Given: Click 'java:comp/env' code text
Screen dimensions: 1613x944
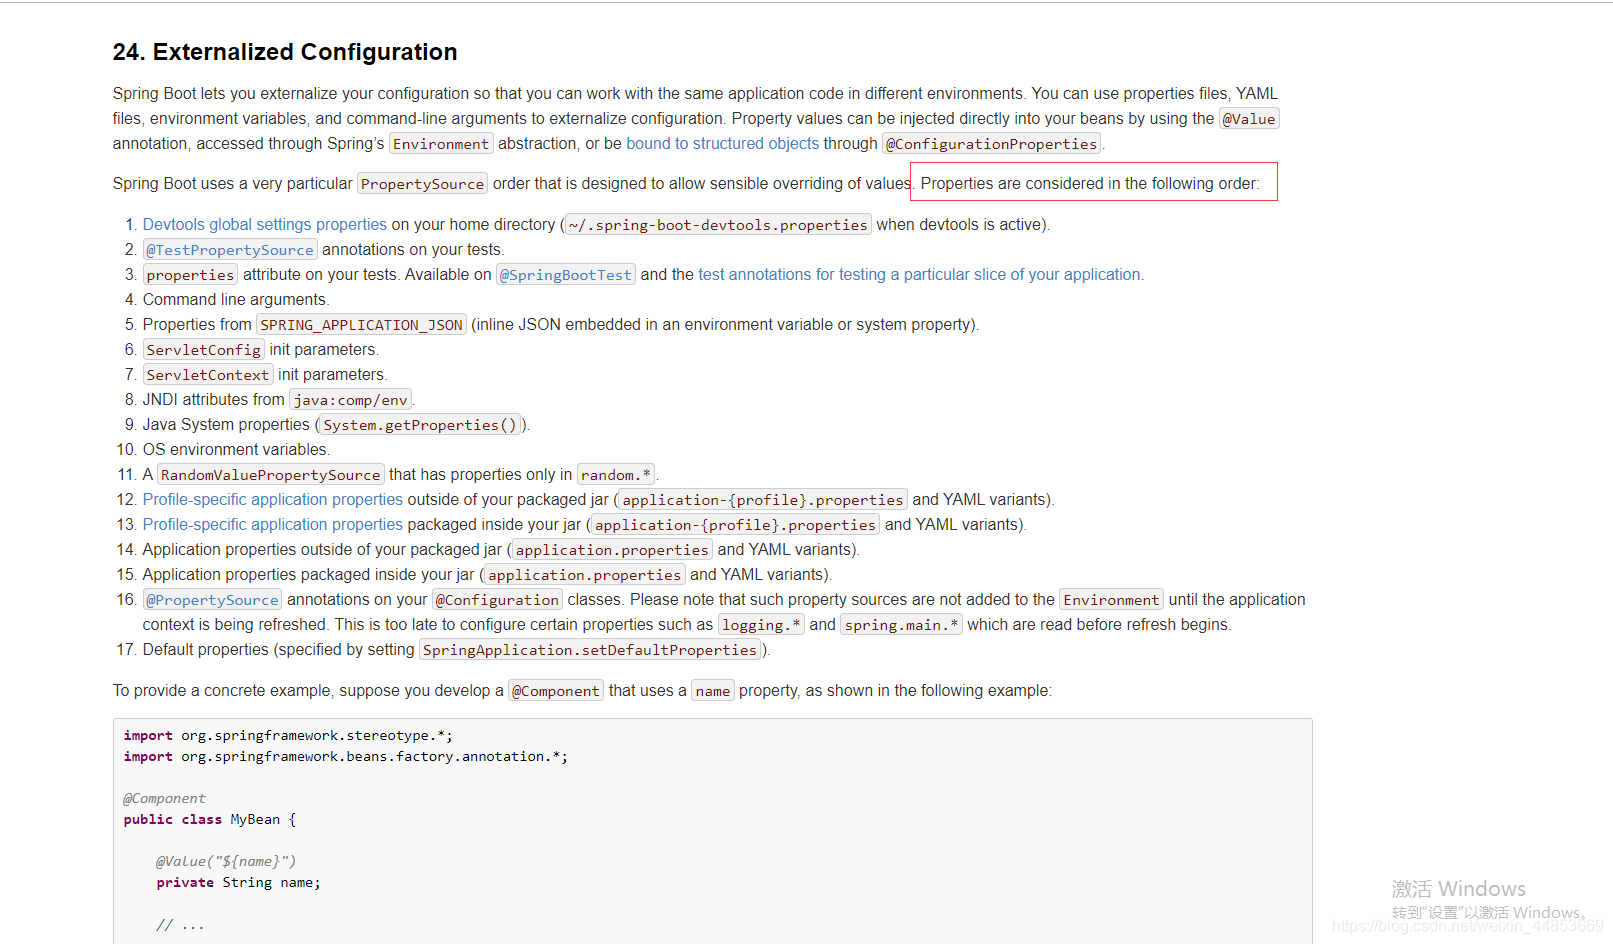Looking at the screenshot, I should (x=351, y=400).
